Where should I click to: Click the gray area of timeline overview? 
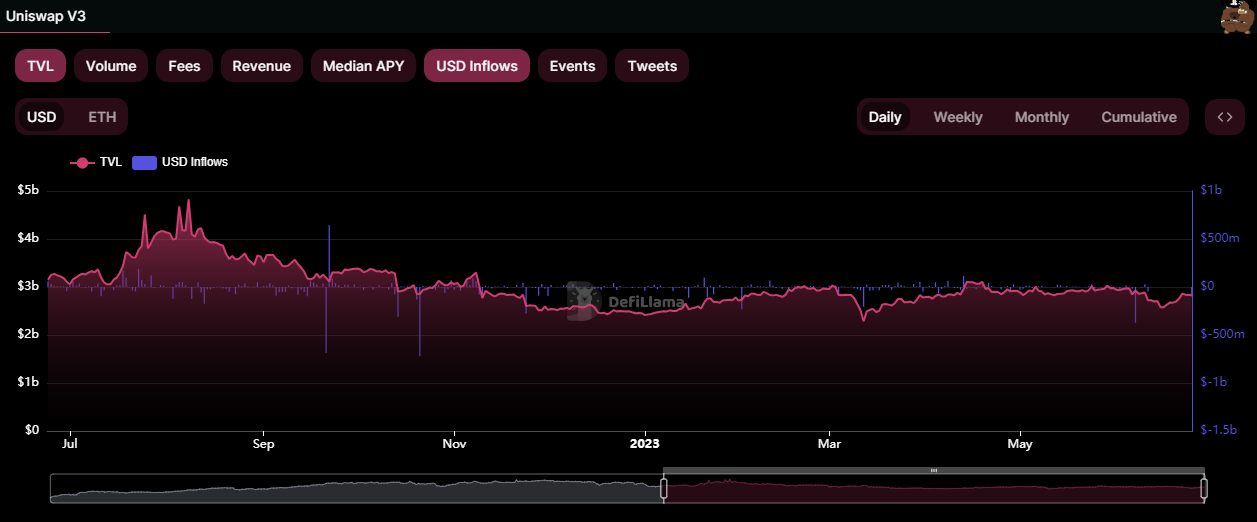pyautogui.click(x=356, y=489)
